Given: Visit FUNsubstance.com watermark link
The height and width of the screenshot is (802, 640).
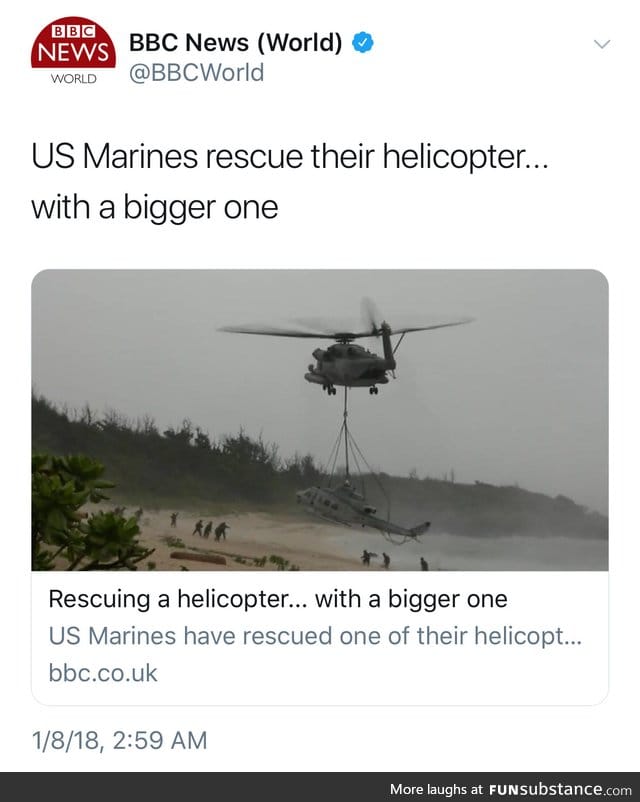Looking at the screenshot, I should tap(560, 789).
